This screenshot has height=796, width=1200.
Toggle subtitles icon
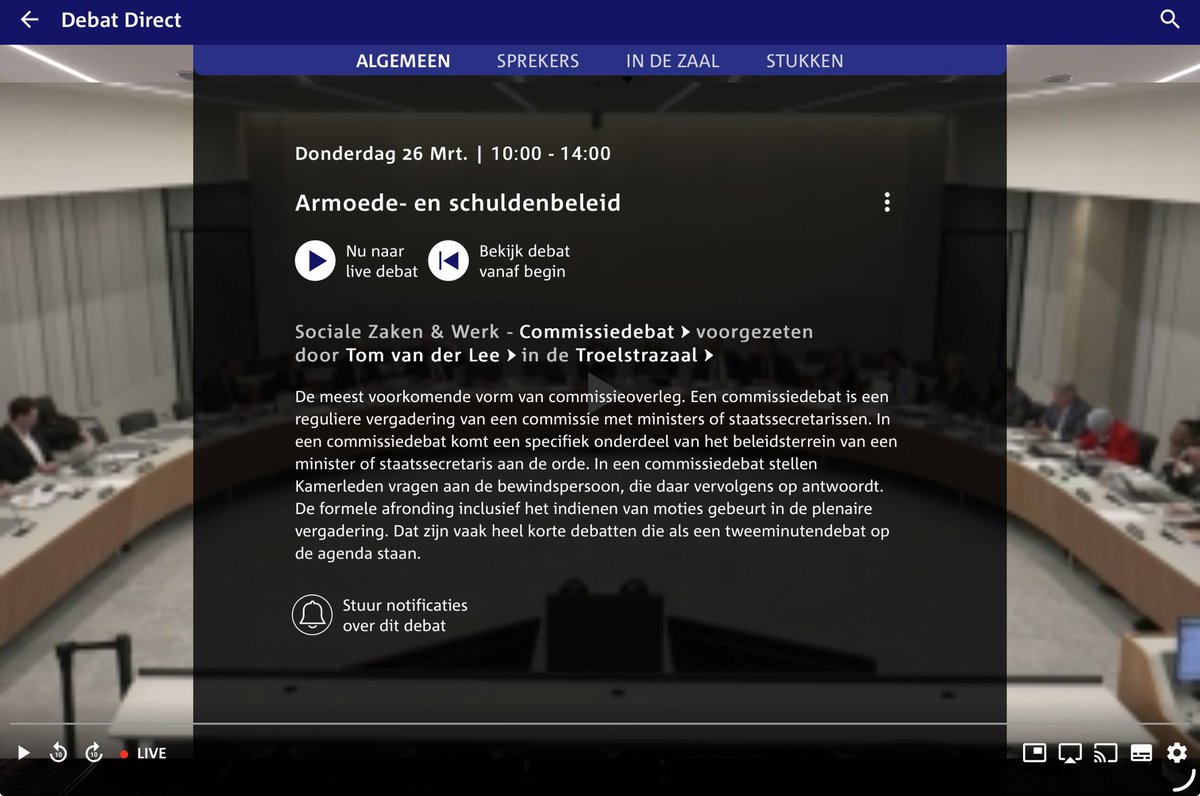[x=1141, y=753]
